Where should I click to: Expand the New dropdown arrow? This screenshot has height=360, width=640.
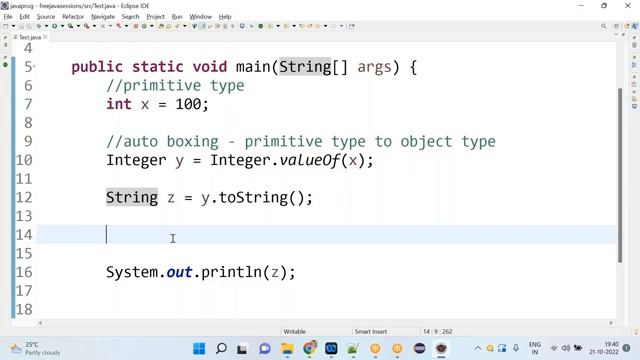[x=13, y=26]
